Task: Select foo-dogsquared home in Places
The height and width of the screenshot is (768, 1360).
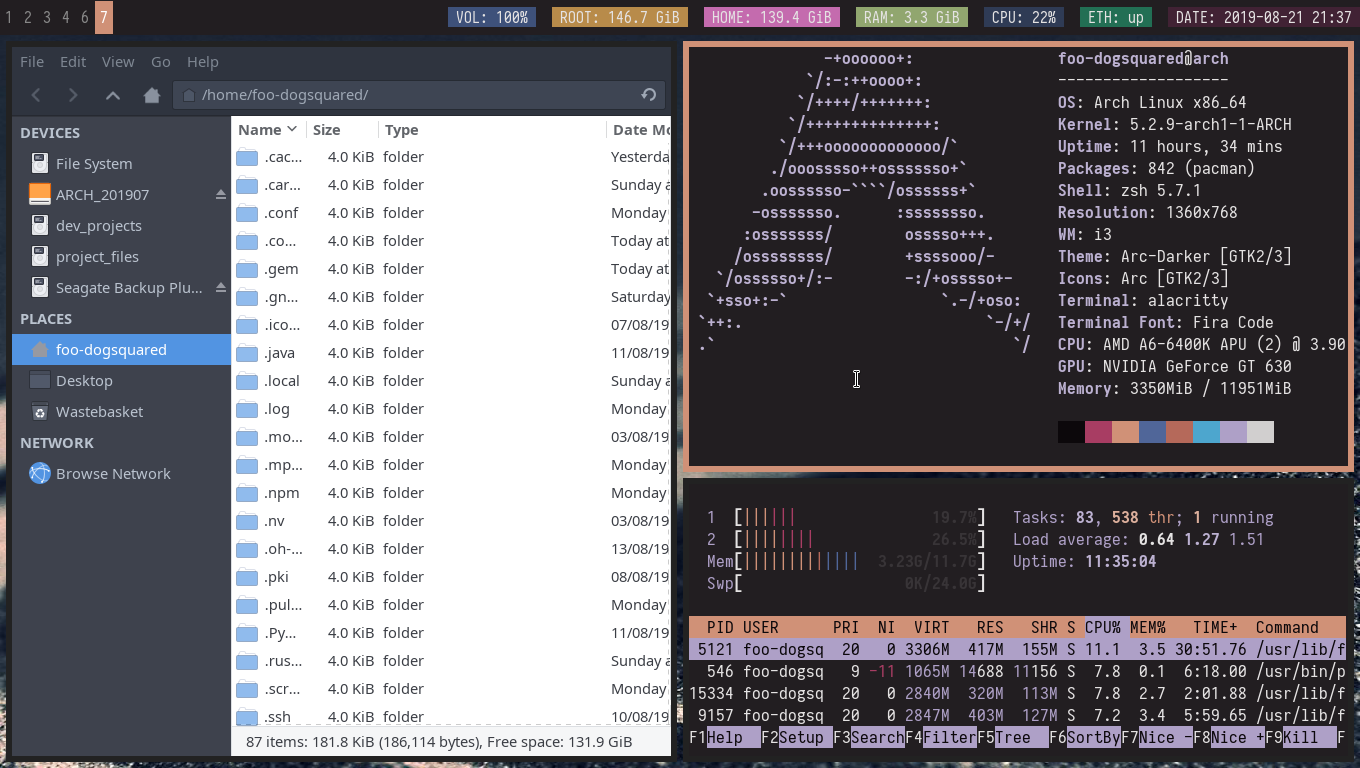Action: click(x=121, y=350)
